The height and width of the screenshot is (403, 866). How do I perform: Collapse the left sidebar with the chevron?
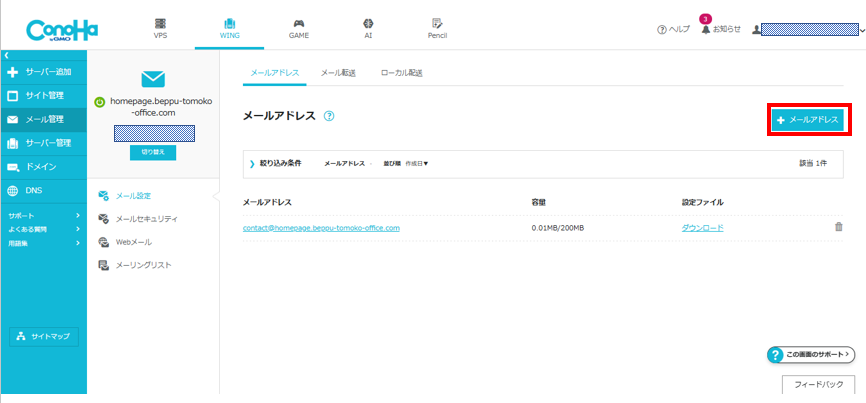(7, 55)
